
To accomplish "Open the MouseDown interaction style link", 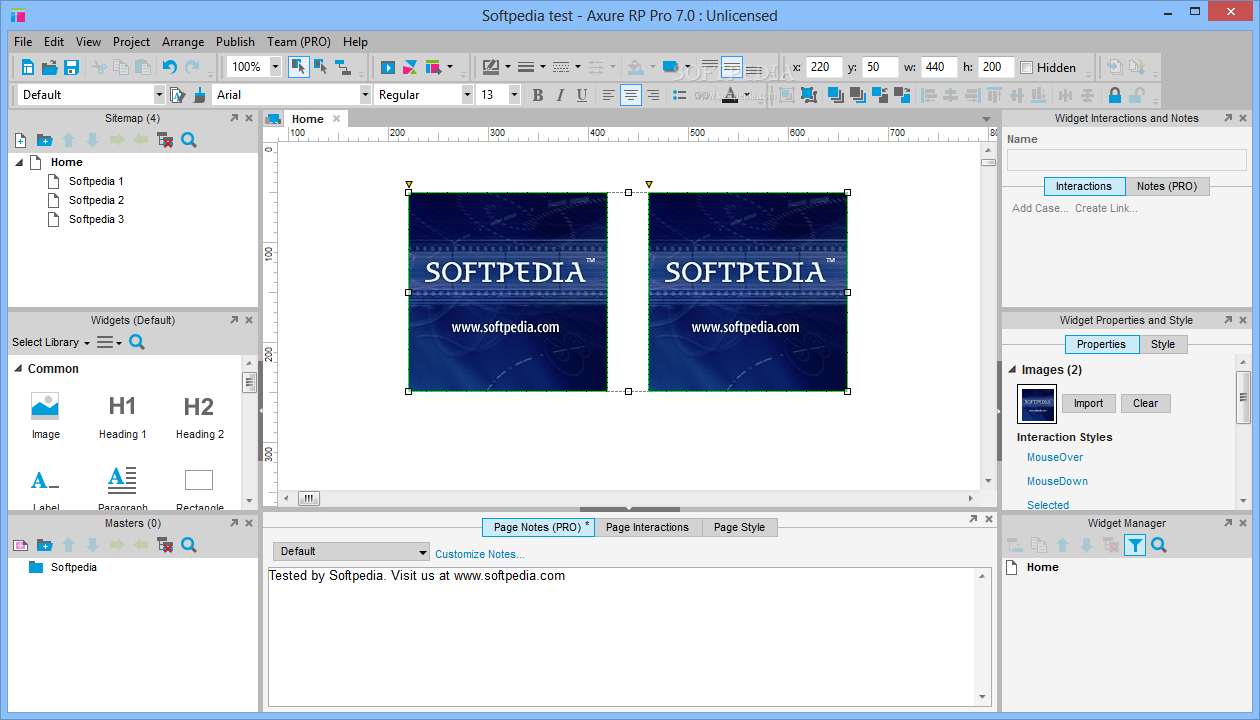I will [1057, 481].
